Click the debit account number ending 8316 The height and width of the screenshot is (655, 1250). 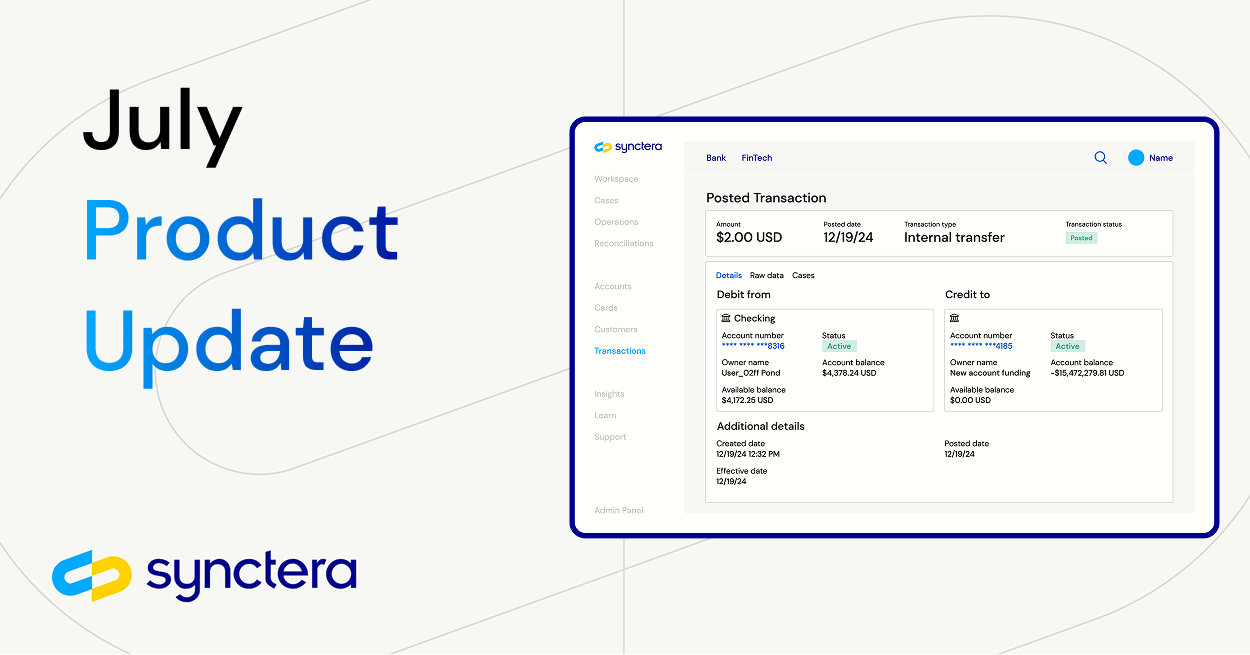pyautogui.click(x=753, y=346)
